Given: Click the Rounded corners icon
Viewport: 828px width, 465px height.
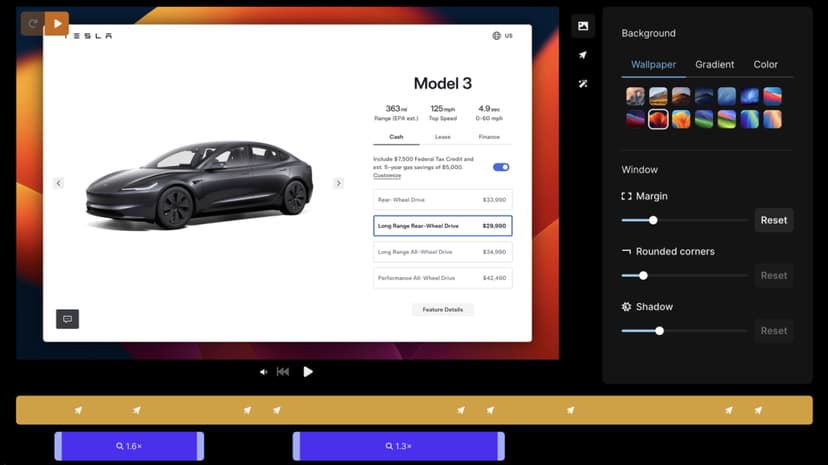Looking at the screenshot, I should 626,252.
